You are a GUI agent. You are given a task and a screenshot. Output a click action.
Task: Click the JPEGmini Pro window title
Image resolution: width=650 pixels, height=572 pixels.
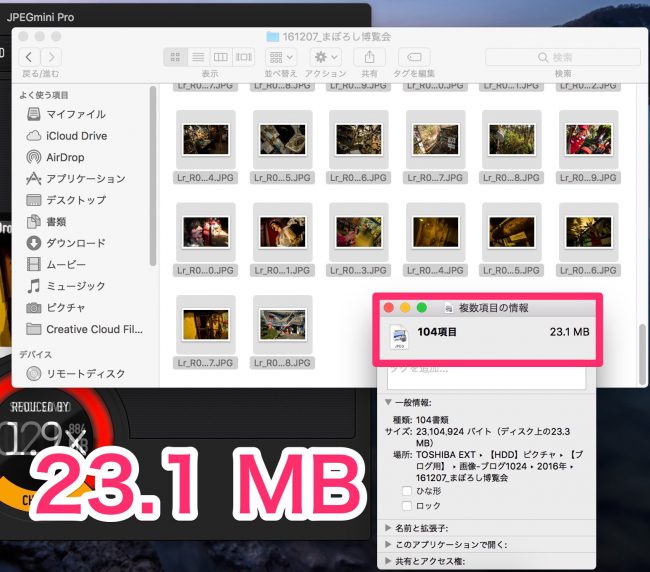(x=41, y=17)
